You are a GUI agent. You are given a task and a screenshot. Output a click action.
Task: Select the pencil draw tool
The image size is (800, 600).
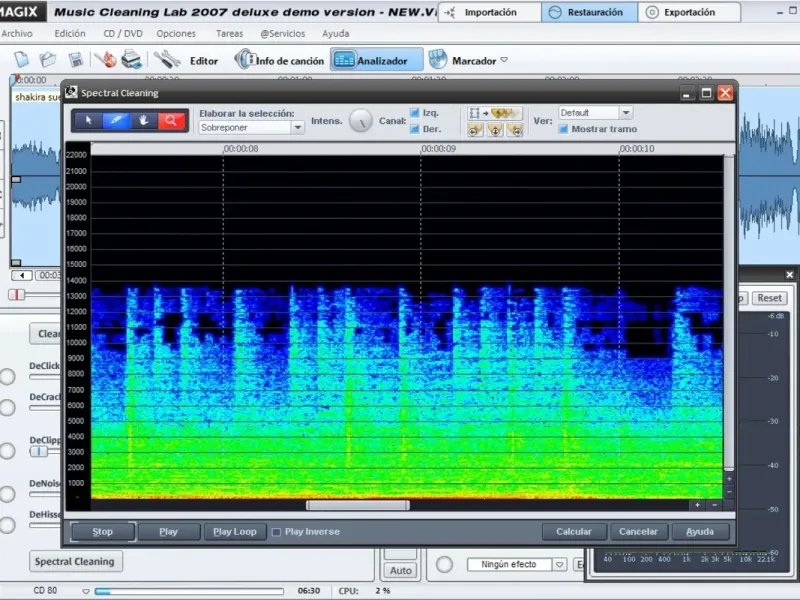[116, 121]
